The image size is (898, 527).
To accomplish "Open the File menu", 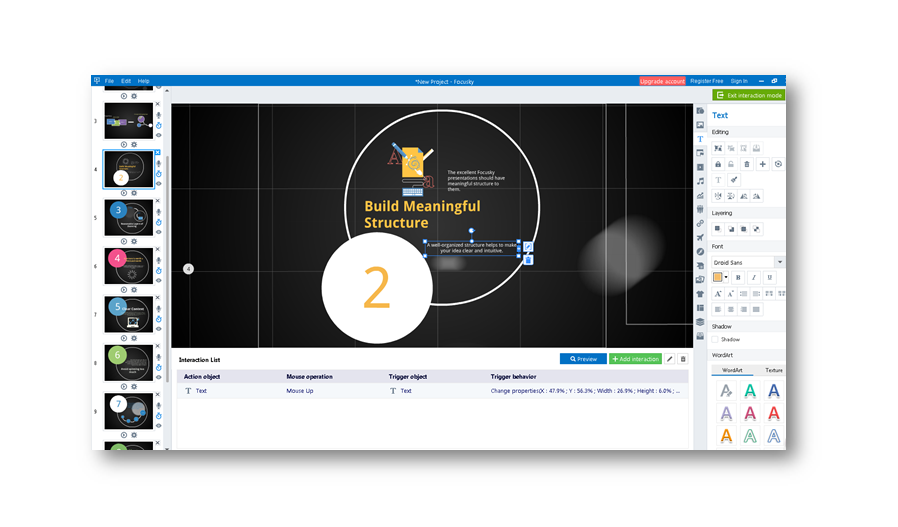I will [x=109, y=81].
